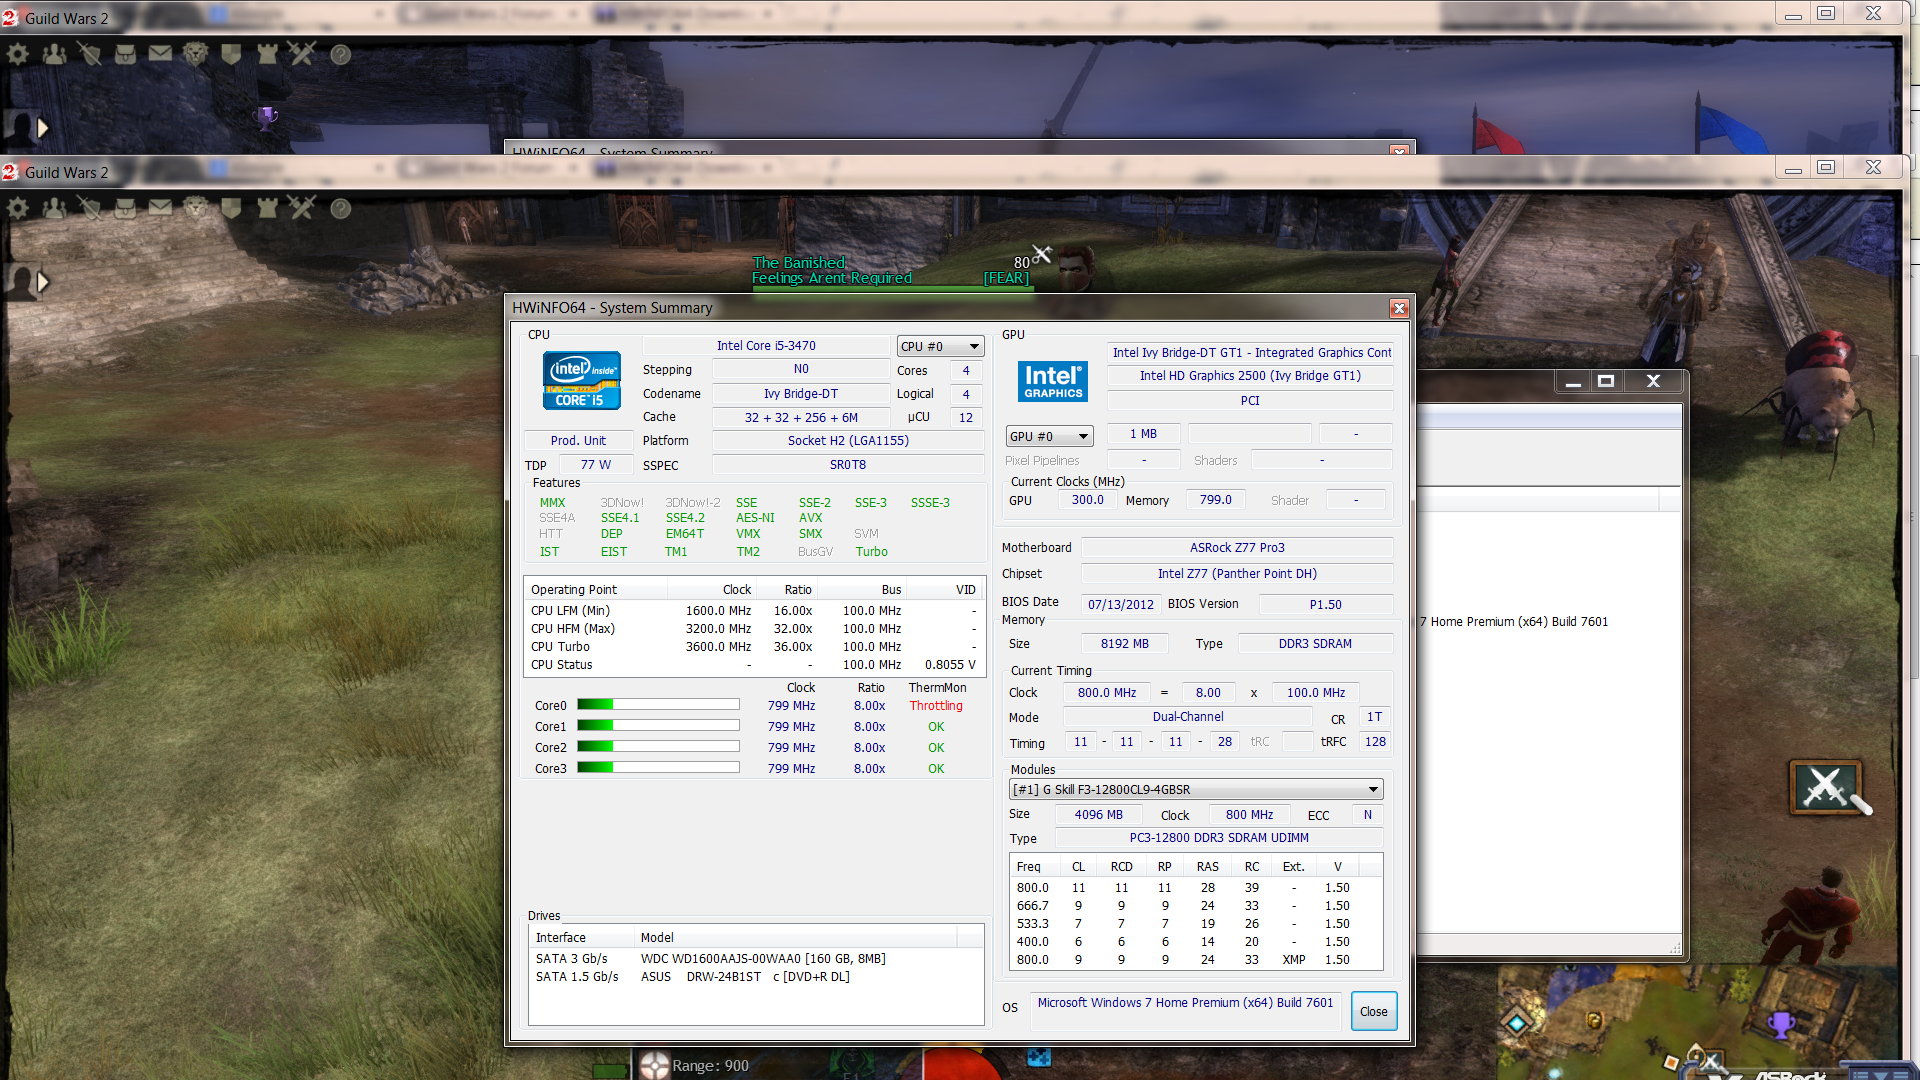Viewport: 1920px width, 1080px height.
Task: Click the Prod. Unit button
Action: tap(578, 441)
